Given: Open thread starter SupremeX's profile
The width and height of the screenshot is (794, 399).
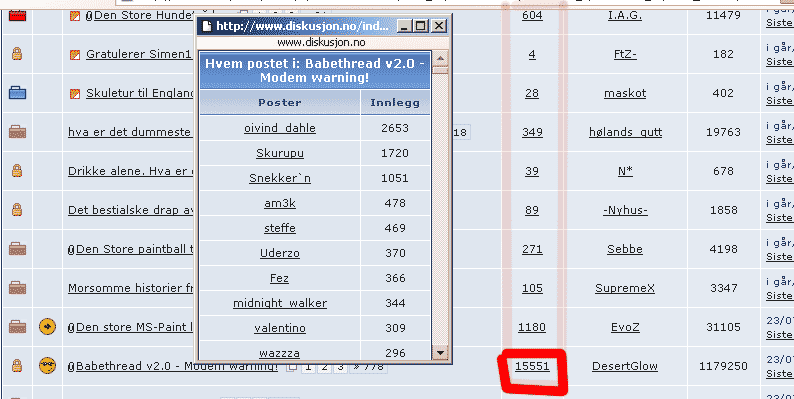Looking at the screenshot, I should pyautogui.click(x=625, y=288).
